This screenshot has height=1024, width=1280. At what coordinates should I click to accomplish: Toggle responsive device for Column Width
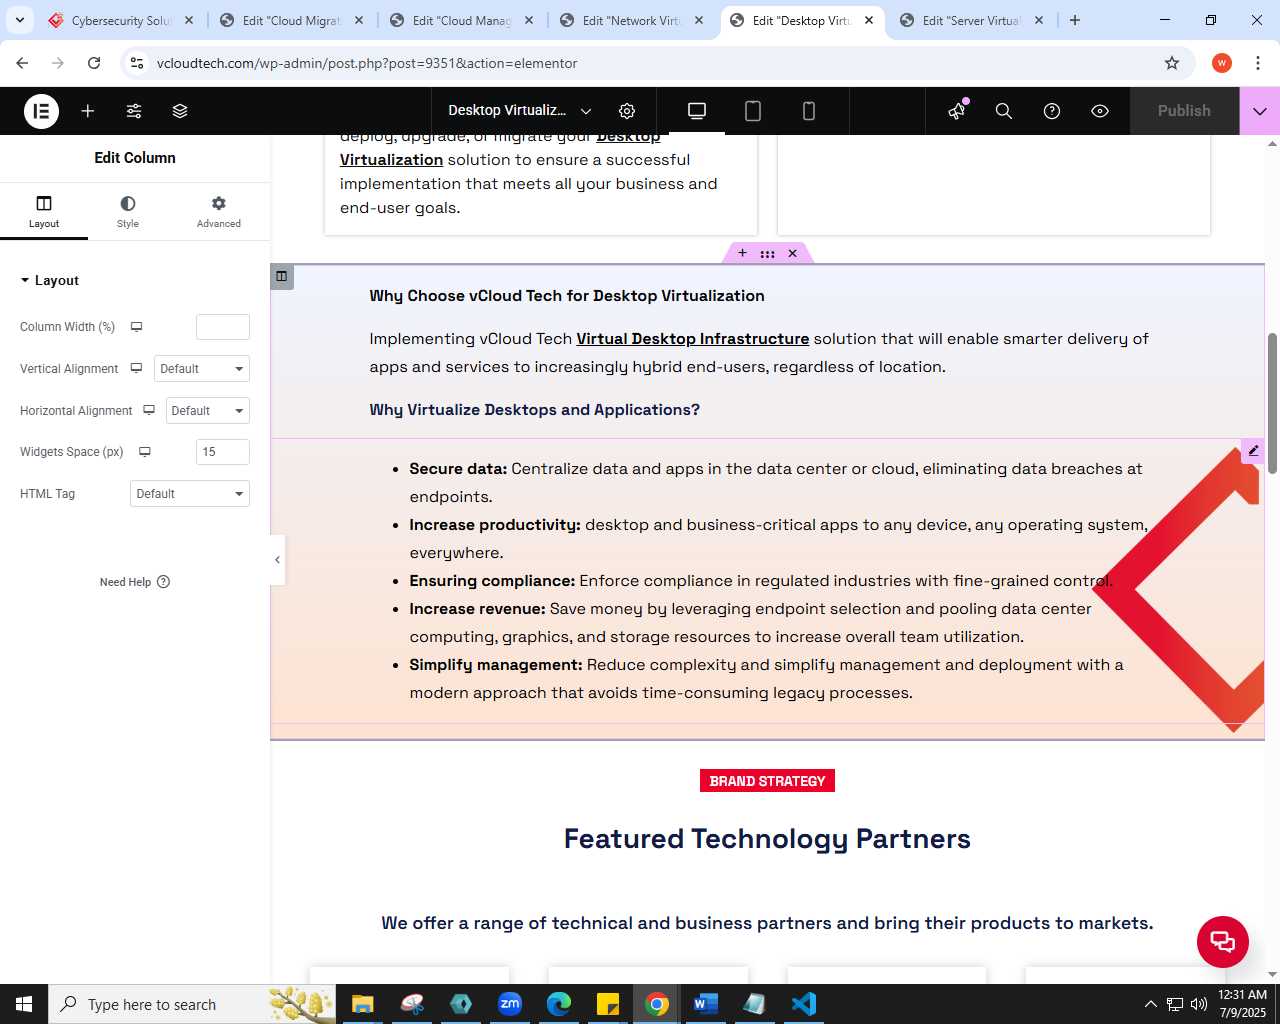pyautogui.click(x=137, y=327)
